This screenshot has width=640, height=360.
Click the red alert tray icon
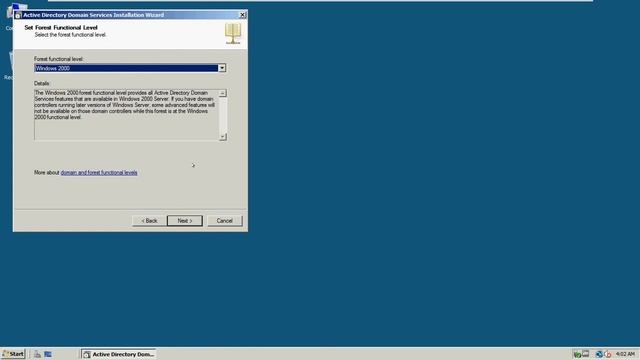pos(608,354)
